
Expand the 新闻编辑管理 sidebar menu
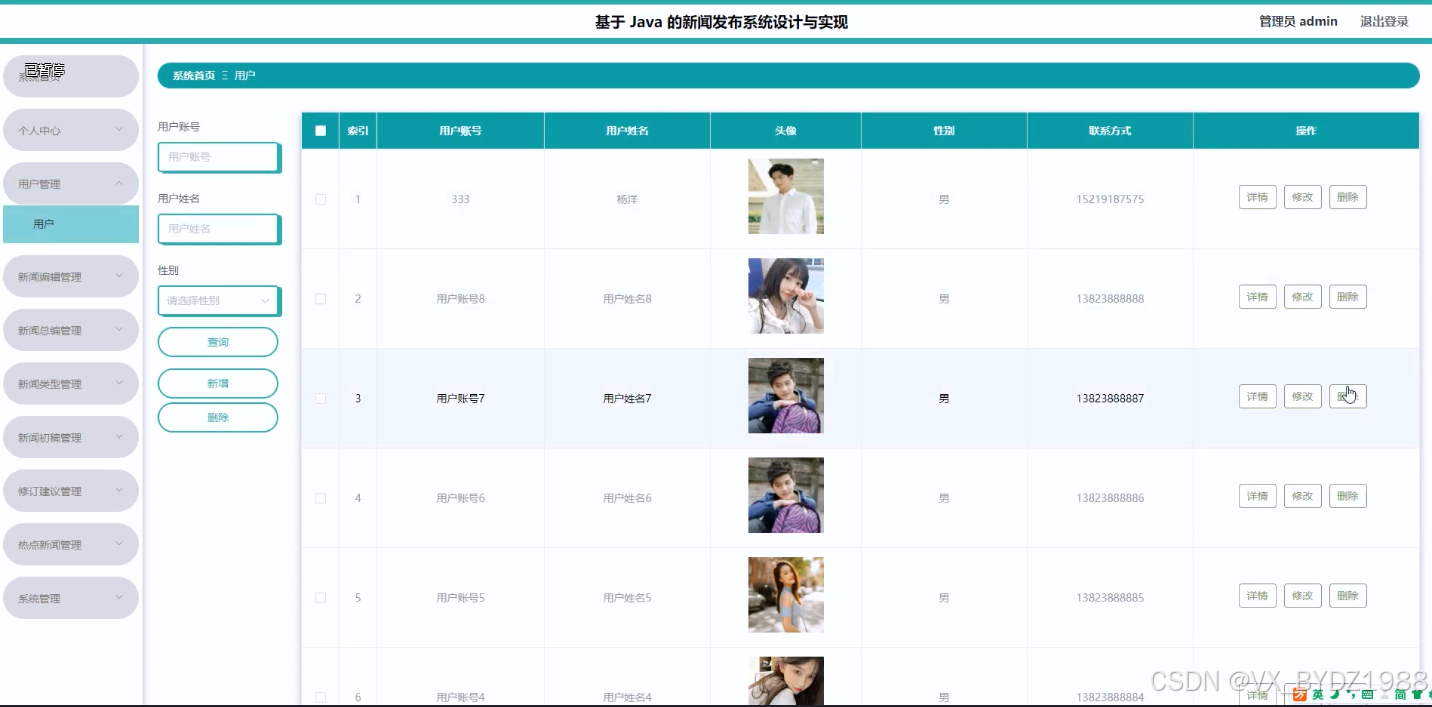(x=70, y=277)
